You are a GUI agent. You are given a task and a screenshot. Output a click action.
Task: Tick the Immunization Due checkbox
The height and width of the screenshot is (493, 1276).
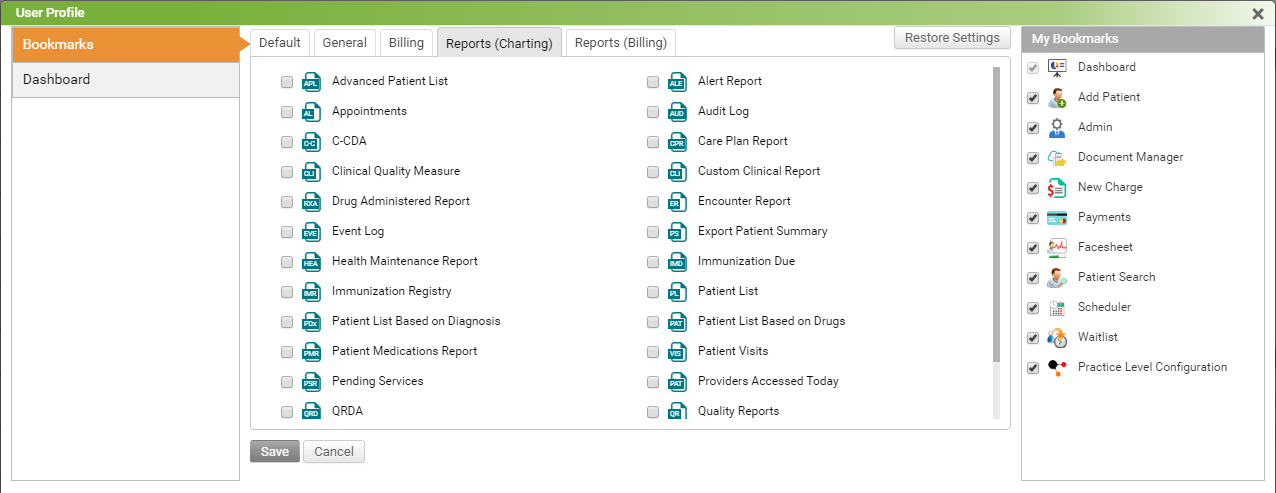(x=653, y=262)
